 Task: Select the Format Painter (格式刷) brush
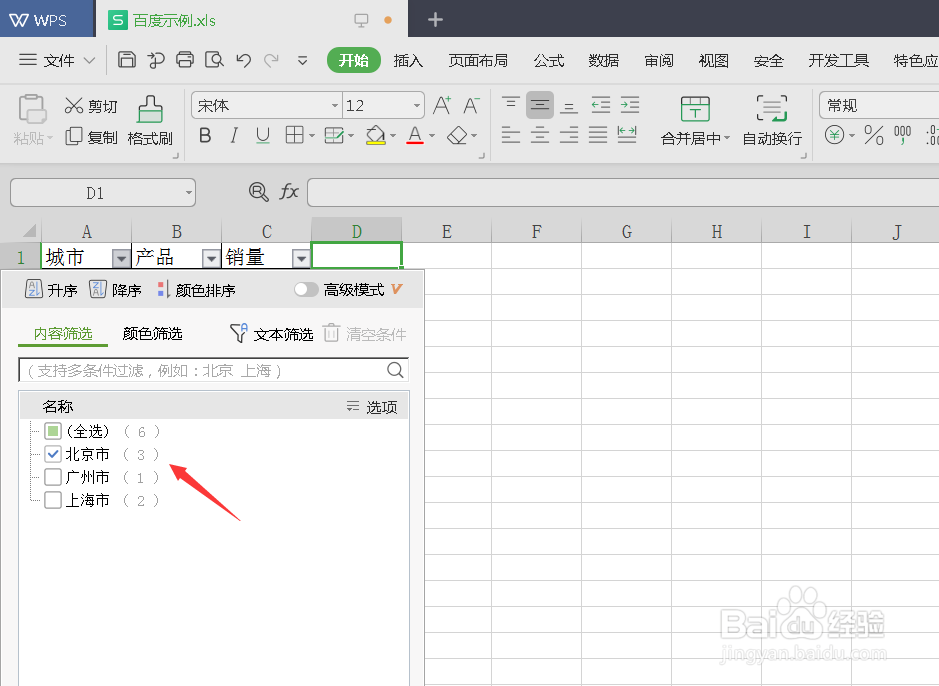[x=150, y=110]
